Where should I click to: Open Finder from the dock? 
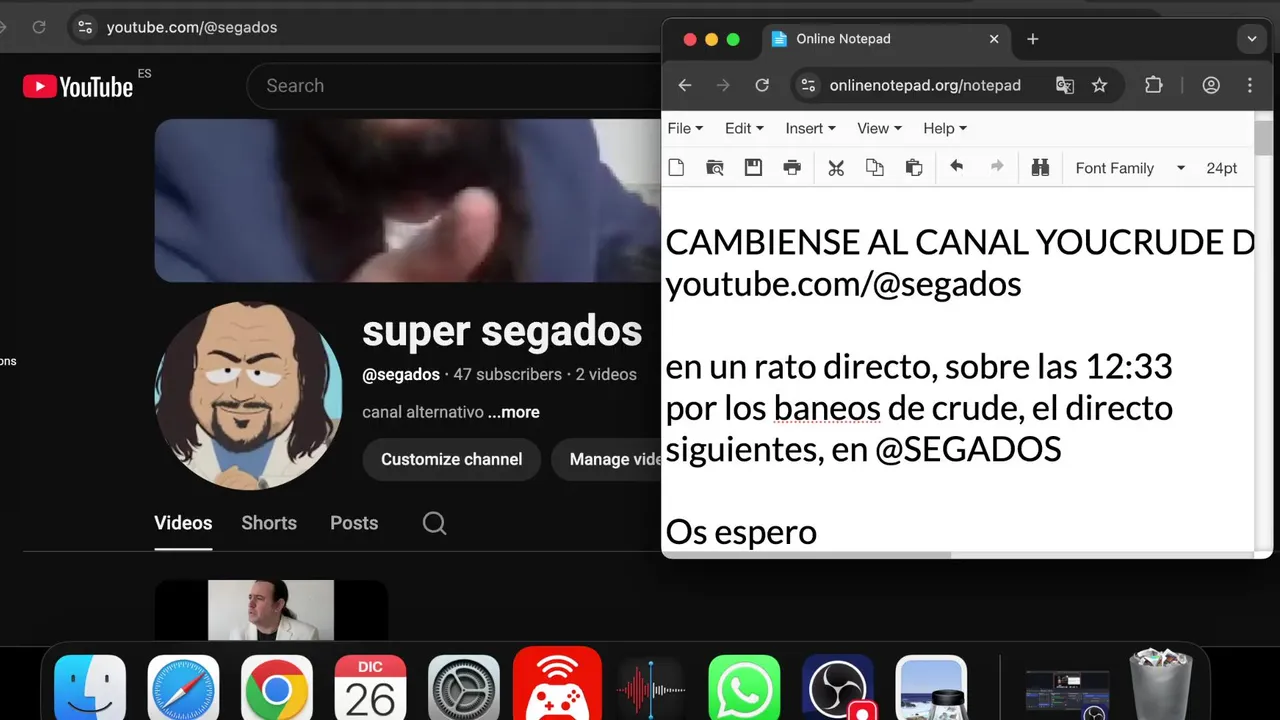[x=90, y=690]
